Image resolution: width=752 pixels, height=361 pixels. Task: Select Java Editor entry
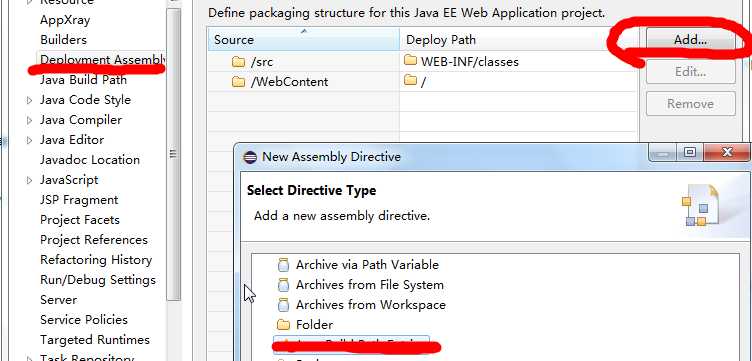[x=72, y=140]
